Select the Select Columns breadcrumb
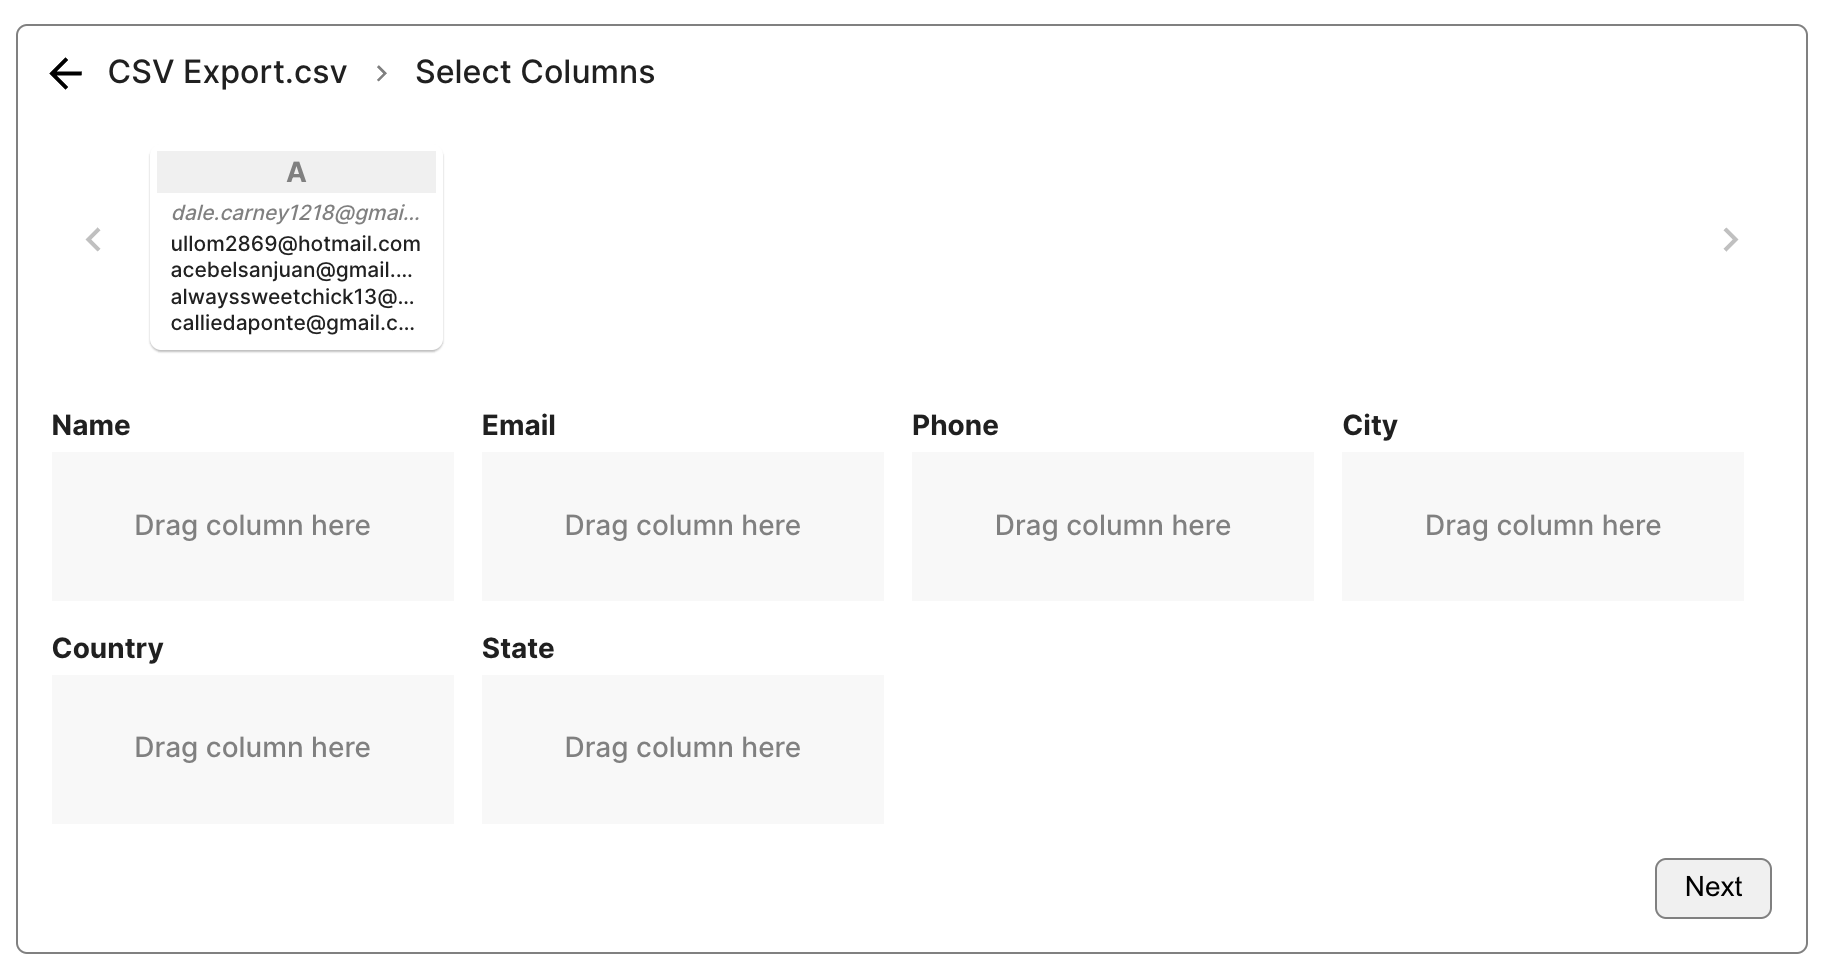 [x=534, y=73]
